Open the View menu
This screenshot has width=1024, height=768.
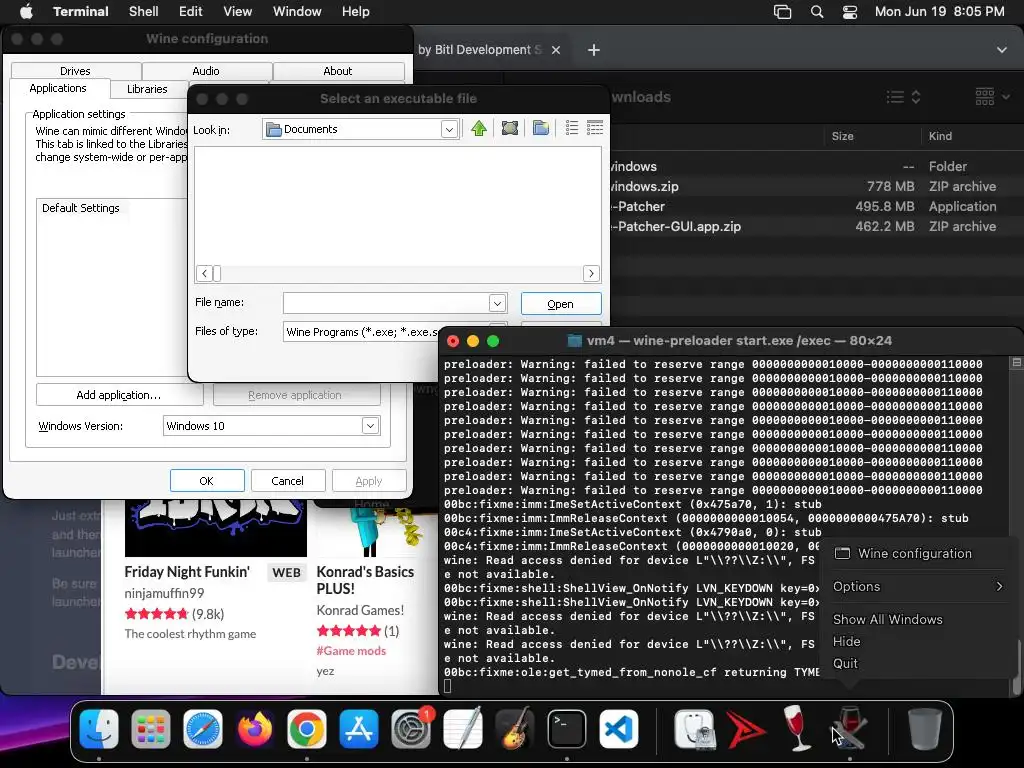237,12
